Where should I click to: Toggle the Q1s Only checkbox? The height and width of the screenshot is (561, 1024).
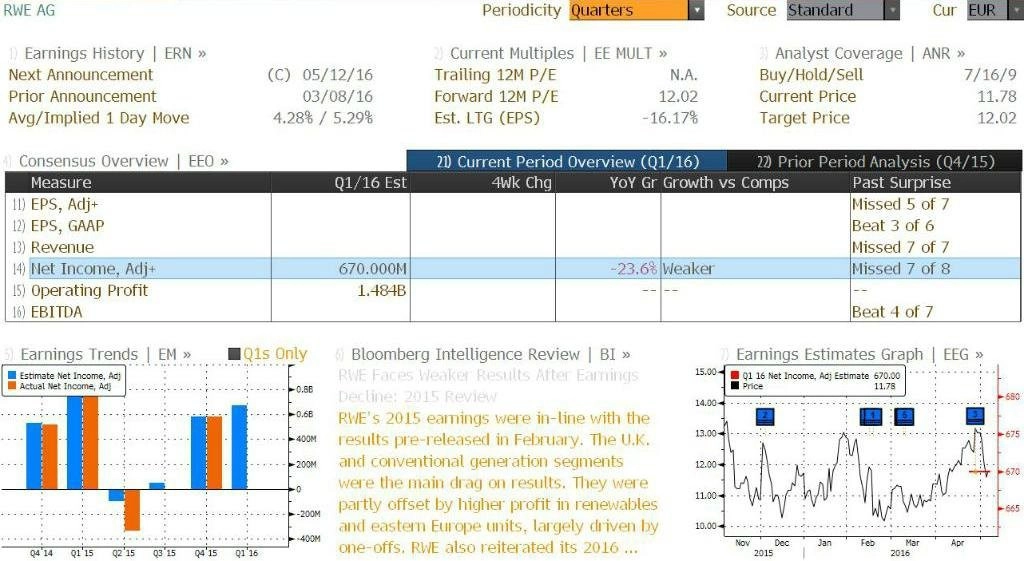[234, 354]
